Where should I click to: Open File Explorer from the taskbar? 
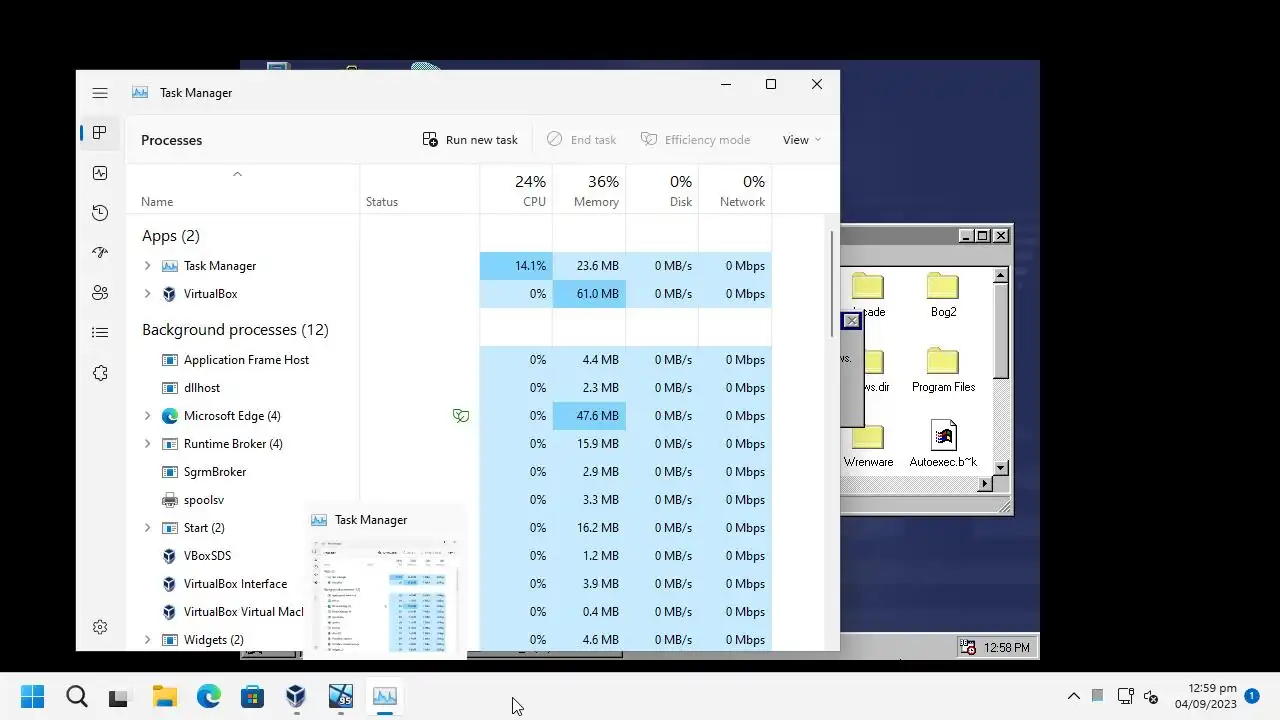164,696
